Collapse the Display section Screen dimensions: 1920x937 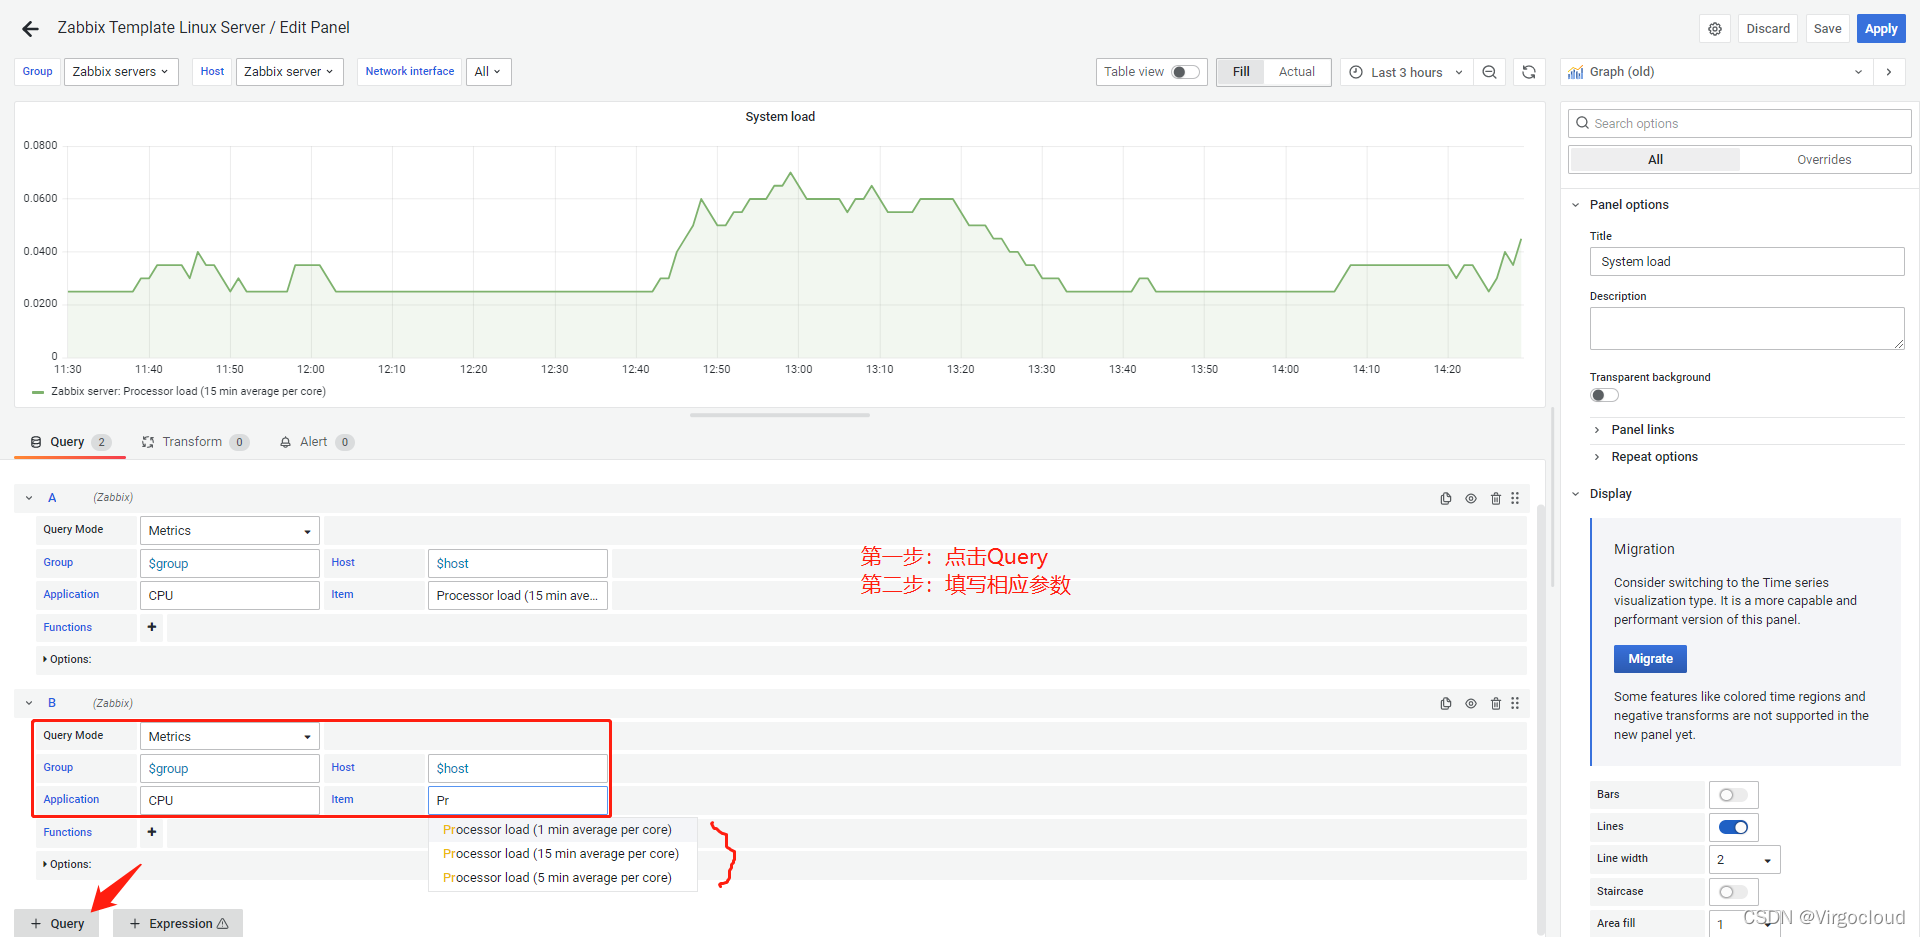tap(1576, 494)
